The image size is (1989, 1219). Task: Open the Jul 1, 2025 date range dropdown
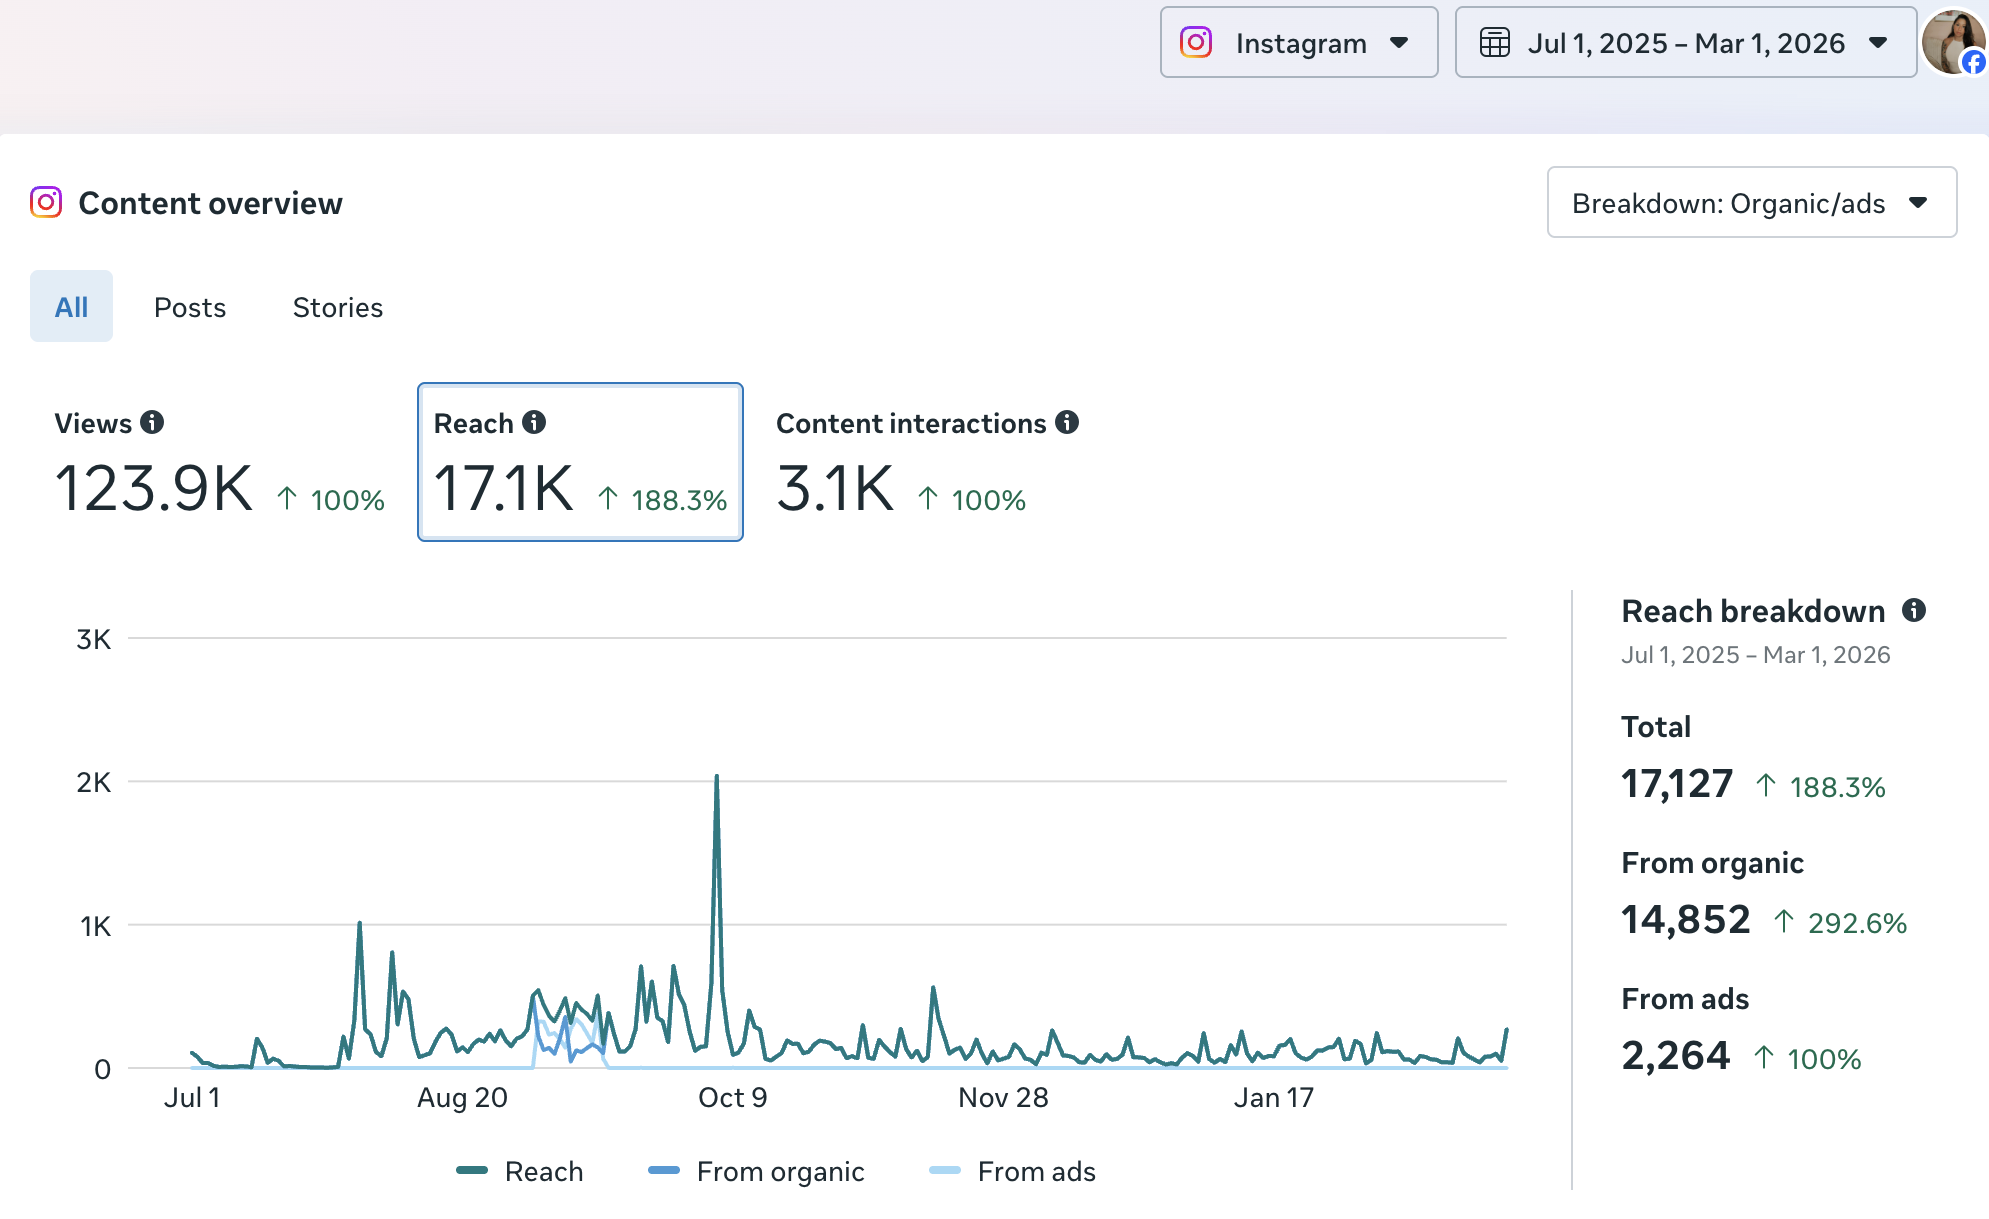[1685, 43]
